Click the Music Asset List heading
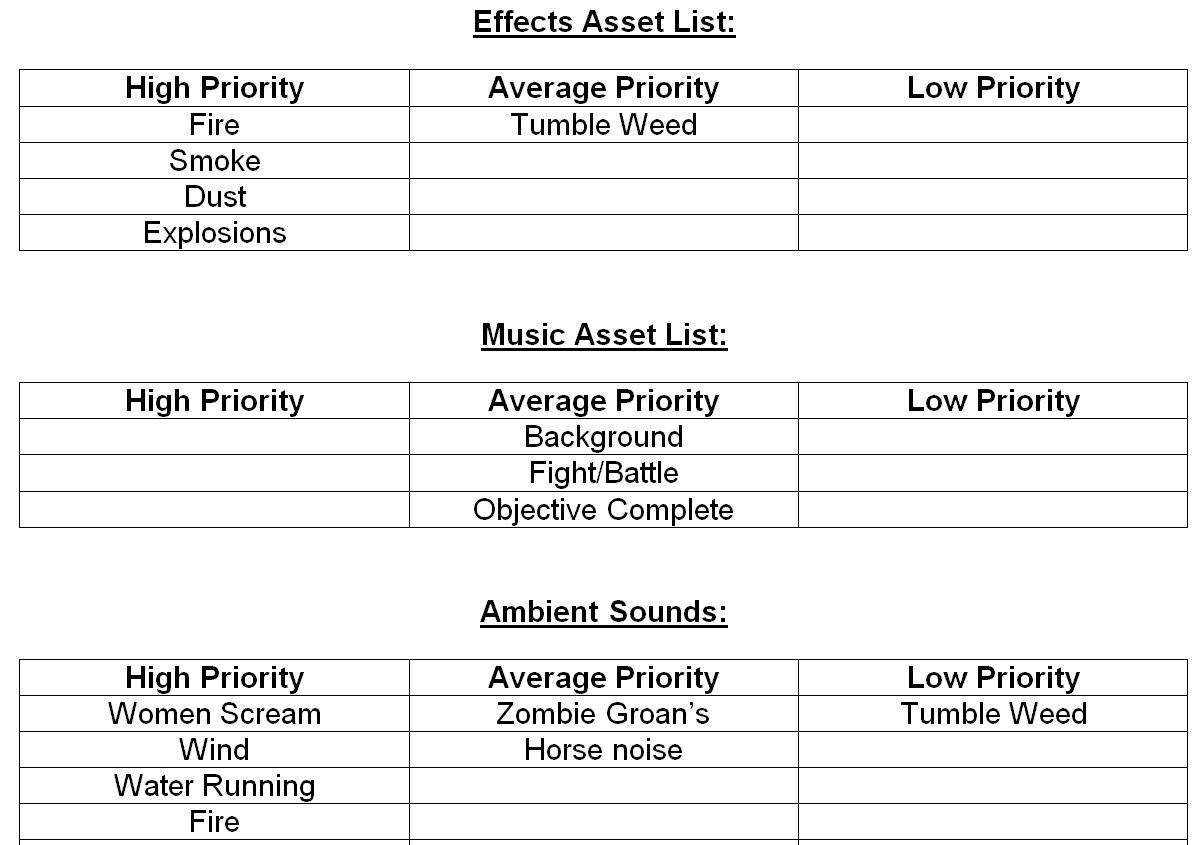This screenshot has width=1199, height=845. (604, 335)
